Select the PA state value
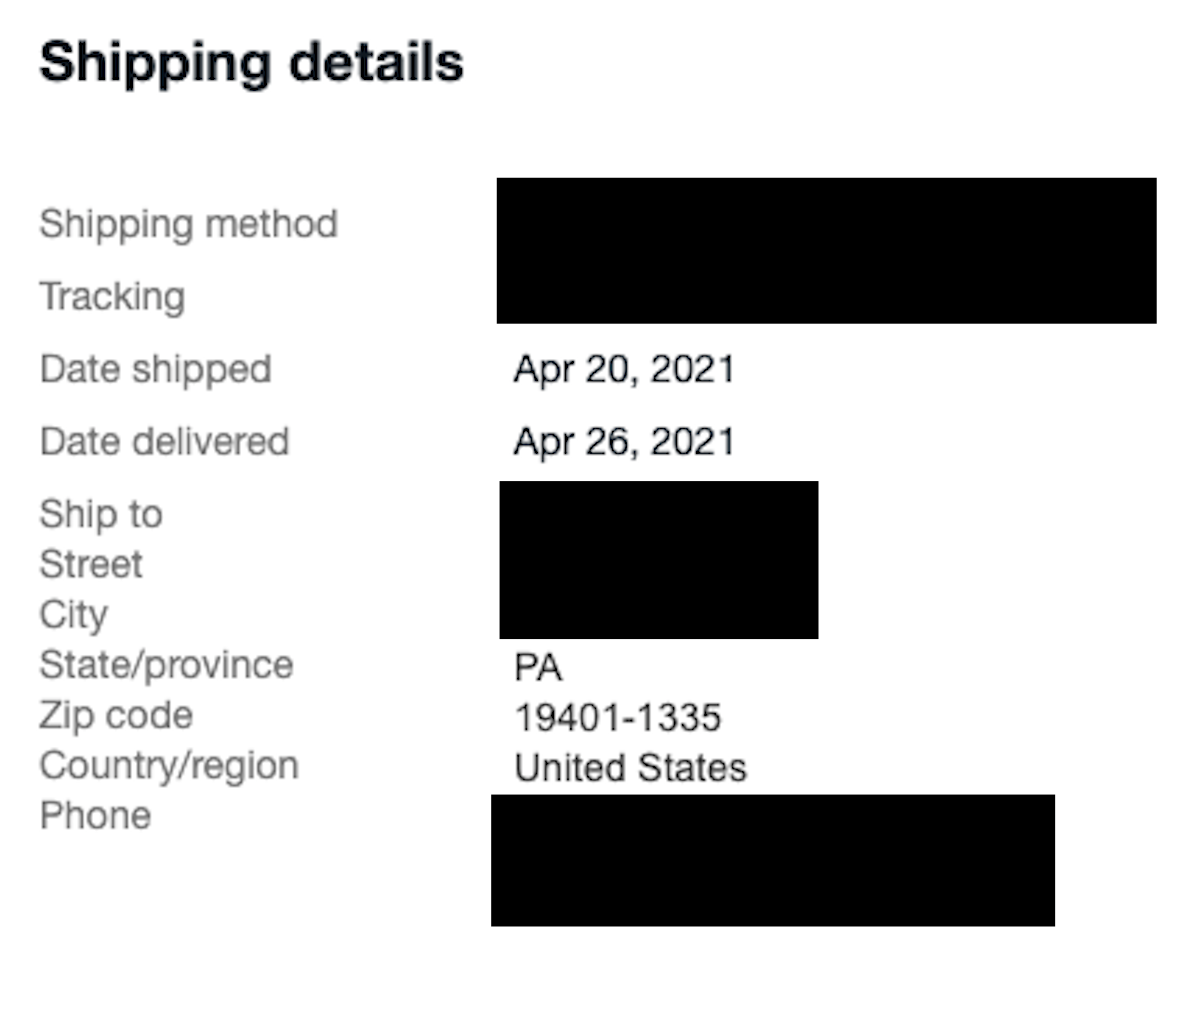1200x1027 pixels. click(538, 667)
